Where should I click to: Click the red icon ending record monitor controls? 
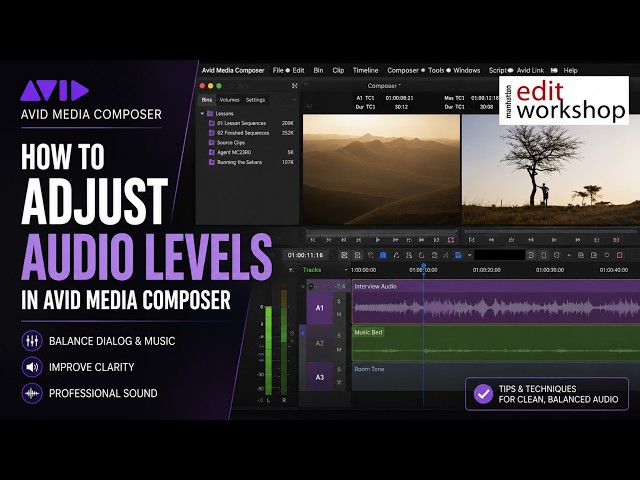tap(616, 240)
